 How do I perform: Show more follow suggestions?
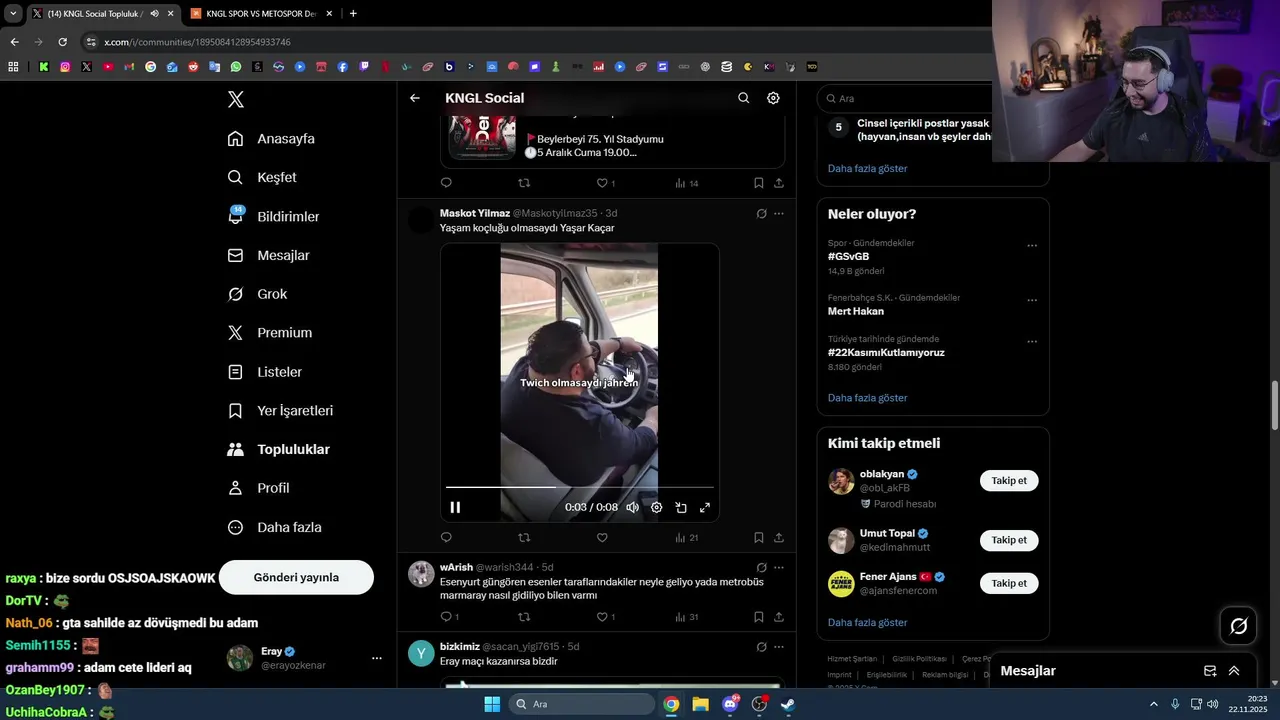click(867, 623)
